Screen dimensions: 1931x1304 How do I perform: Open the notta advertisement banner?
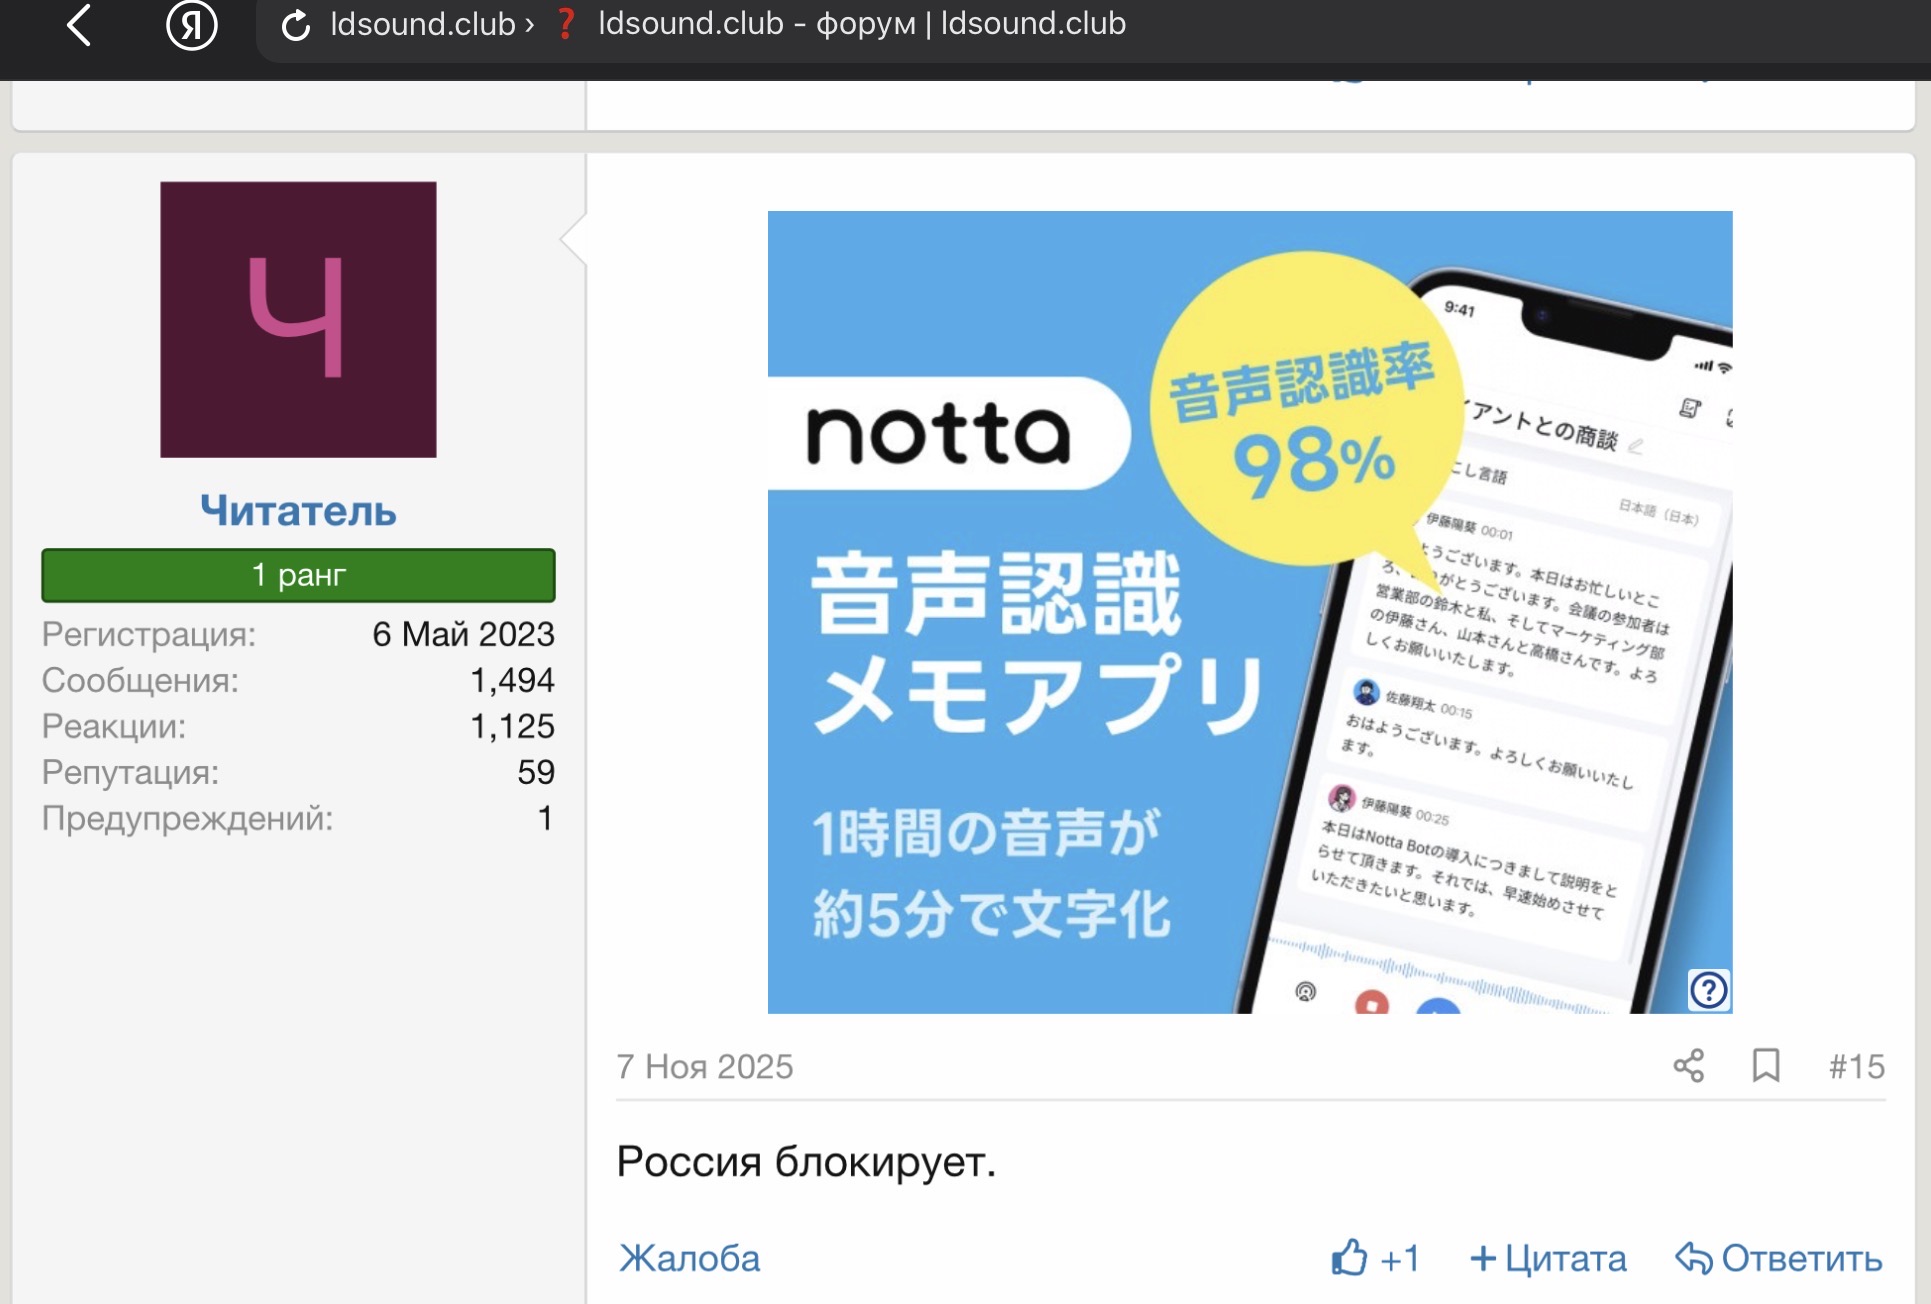click(1250, 612)
